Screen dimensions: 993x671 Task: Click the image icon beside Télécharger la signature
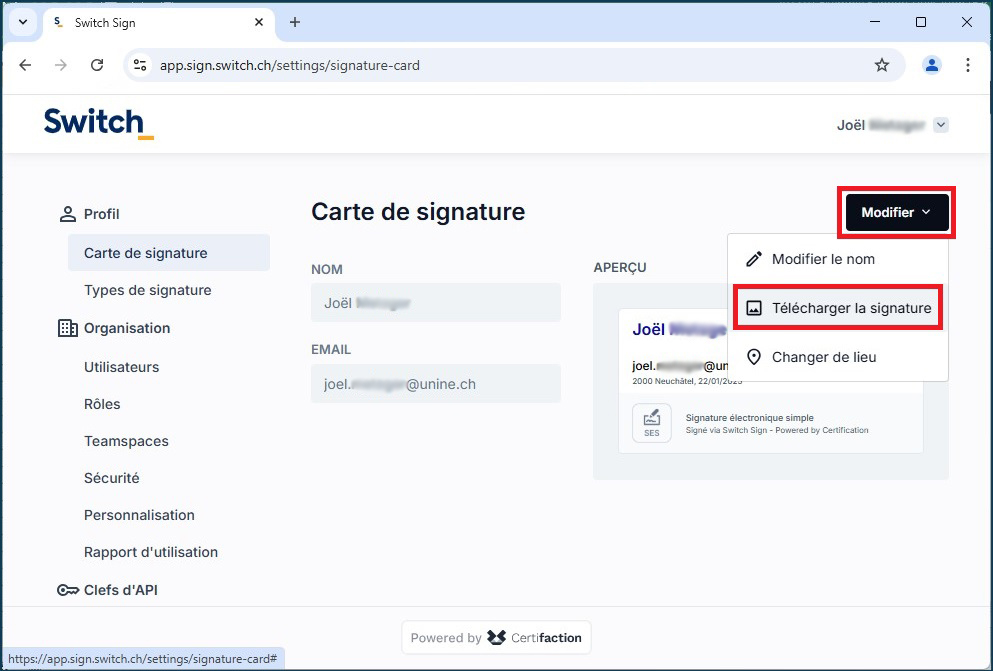(752, 307)
